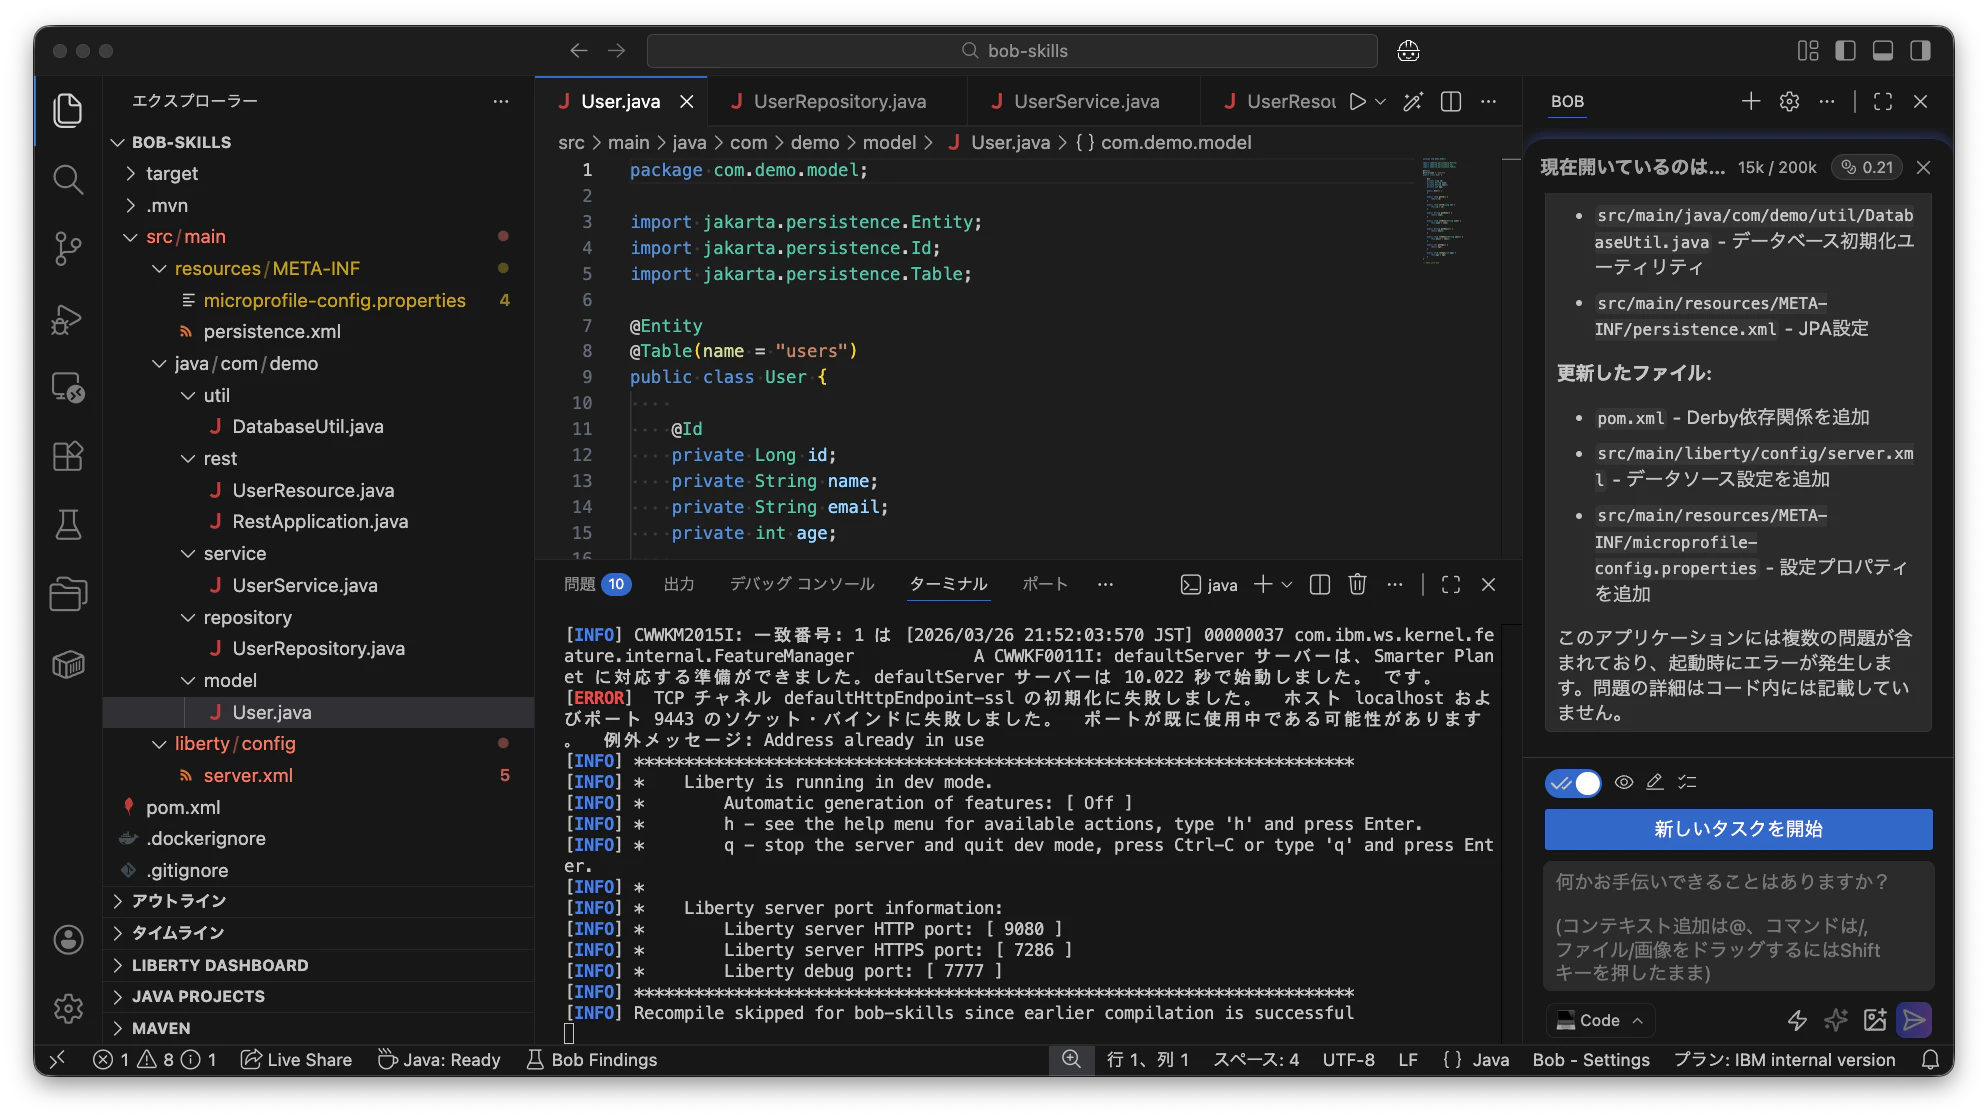
Task: Kill terminal with trash icon
Action: [x=1357, y=585]
